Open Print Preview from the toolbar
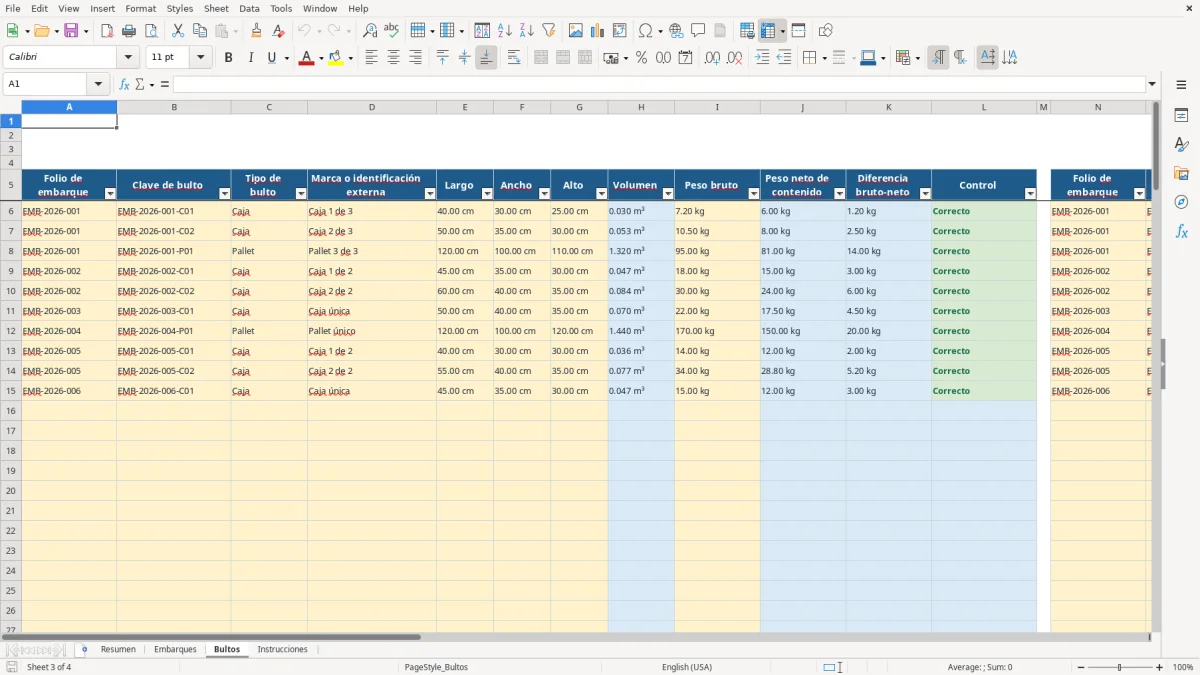Screen dimensions: 1200x675 point(149,31)
